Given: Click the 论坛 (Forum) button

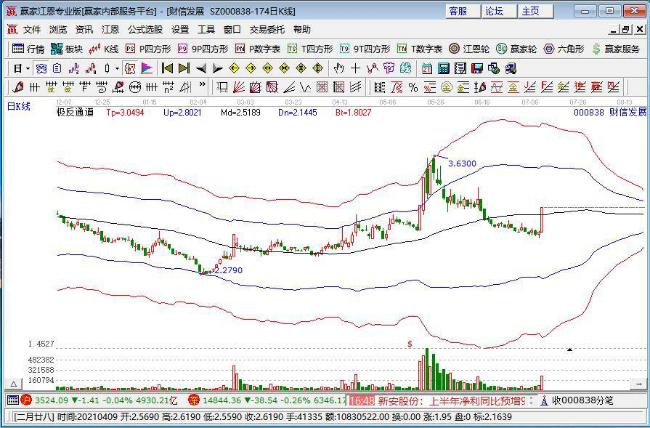Looking at the screenshot, I should tap(494, 11).
